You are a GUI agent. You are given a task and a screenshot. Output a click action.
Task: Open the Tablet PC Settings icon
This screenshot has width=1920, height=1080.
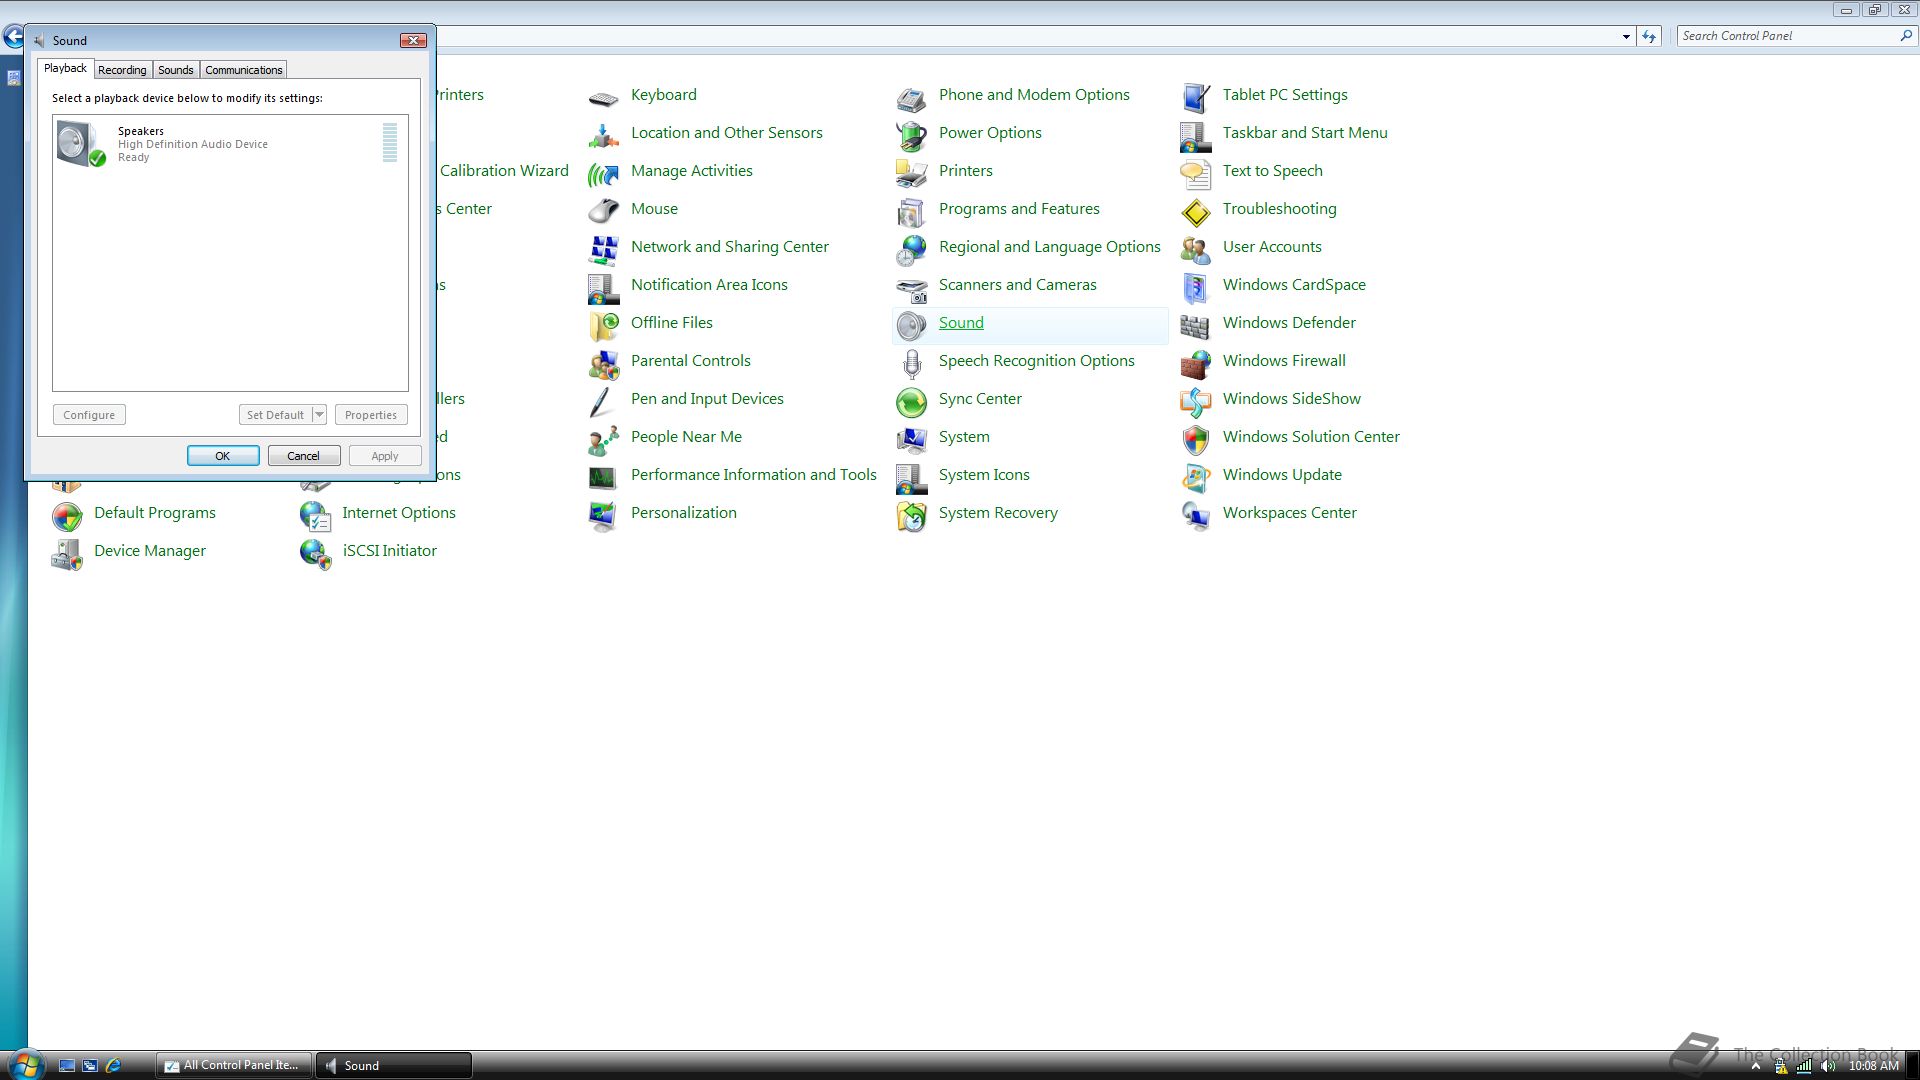[1195, 96]
